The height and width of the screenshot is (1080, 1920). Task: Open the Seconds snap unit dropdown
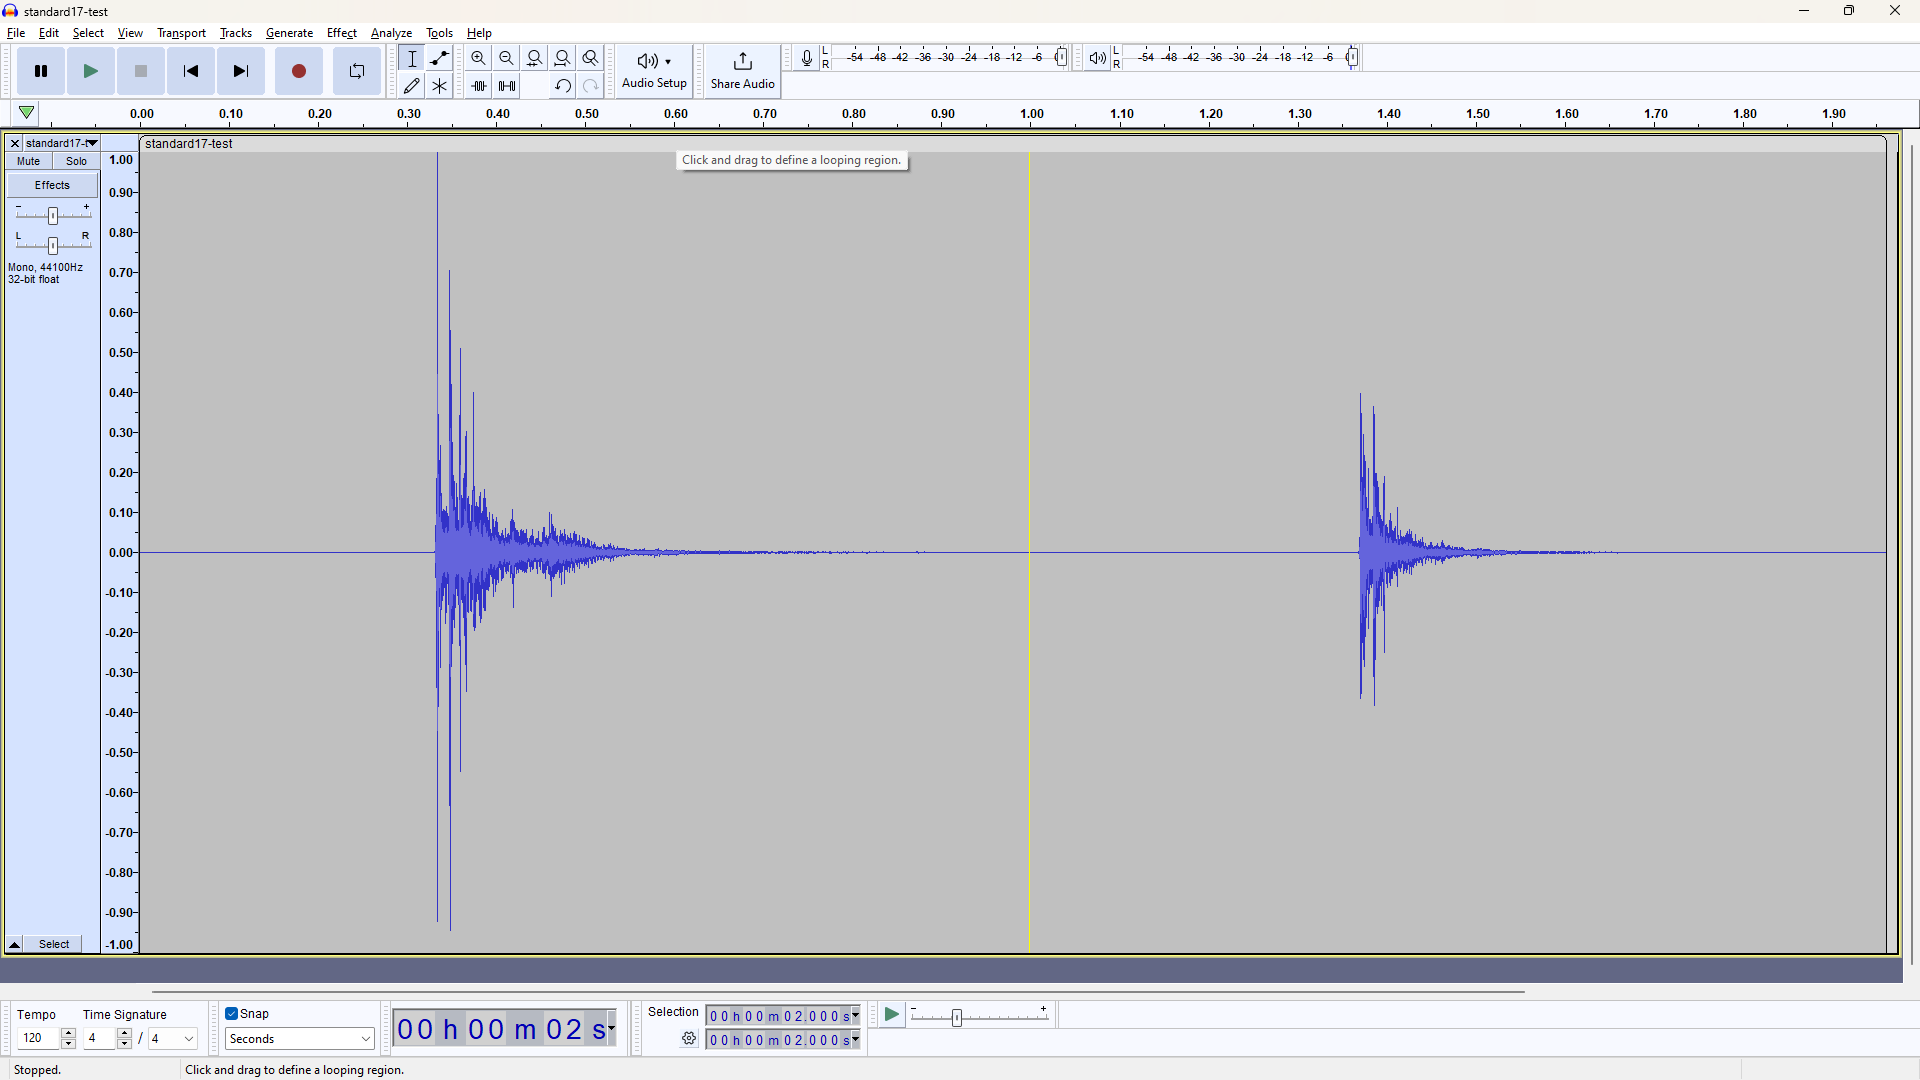(x=300, y=1039)
